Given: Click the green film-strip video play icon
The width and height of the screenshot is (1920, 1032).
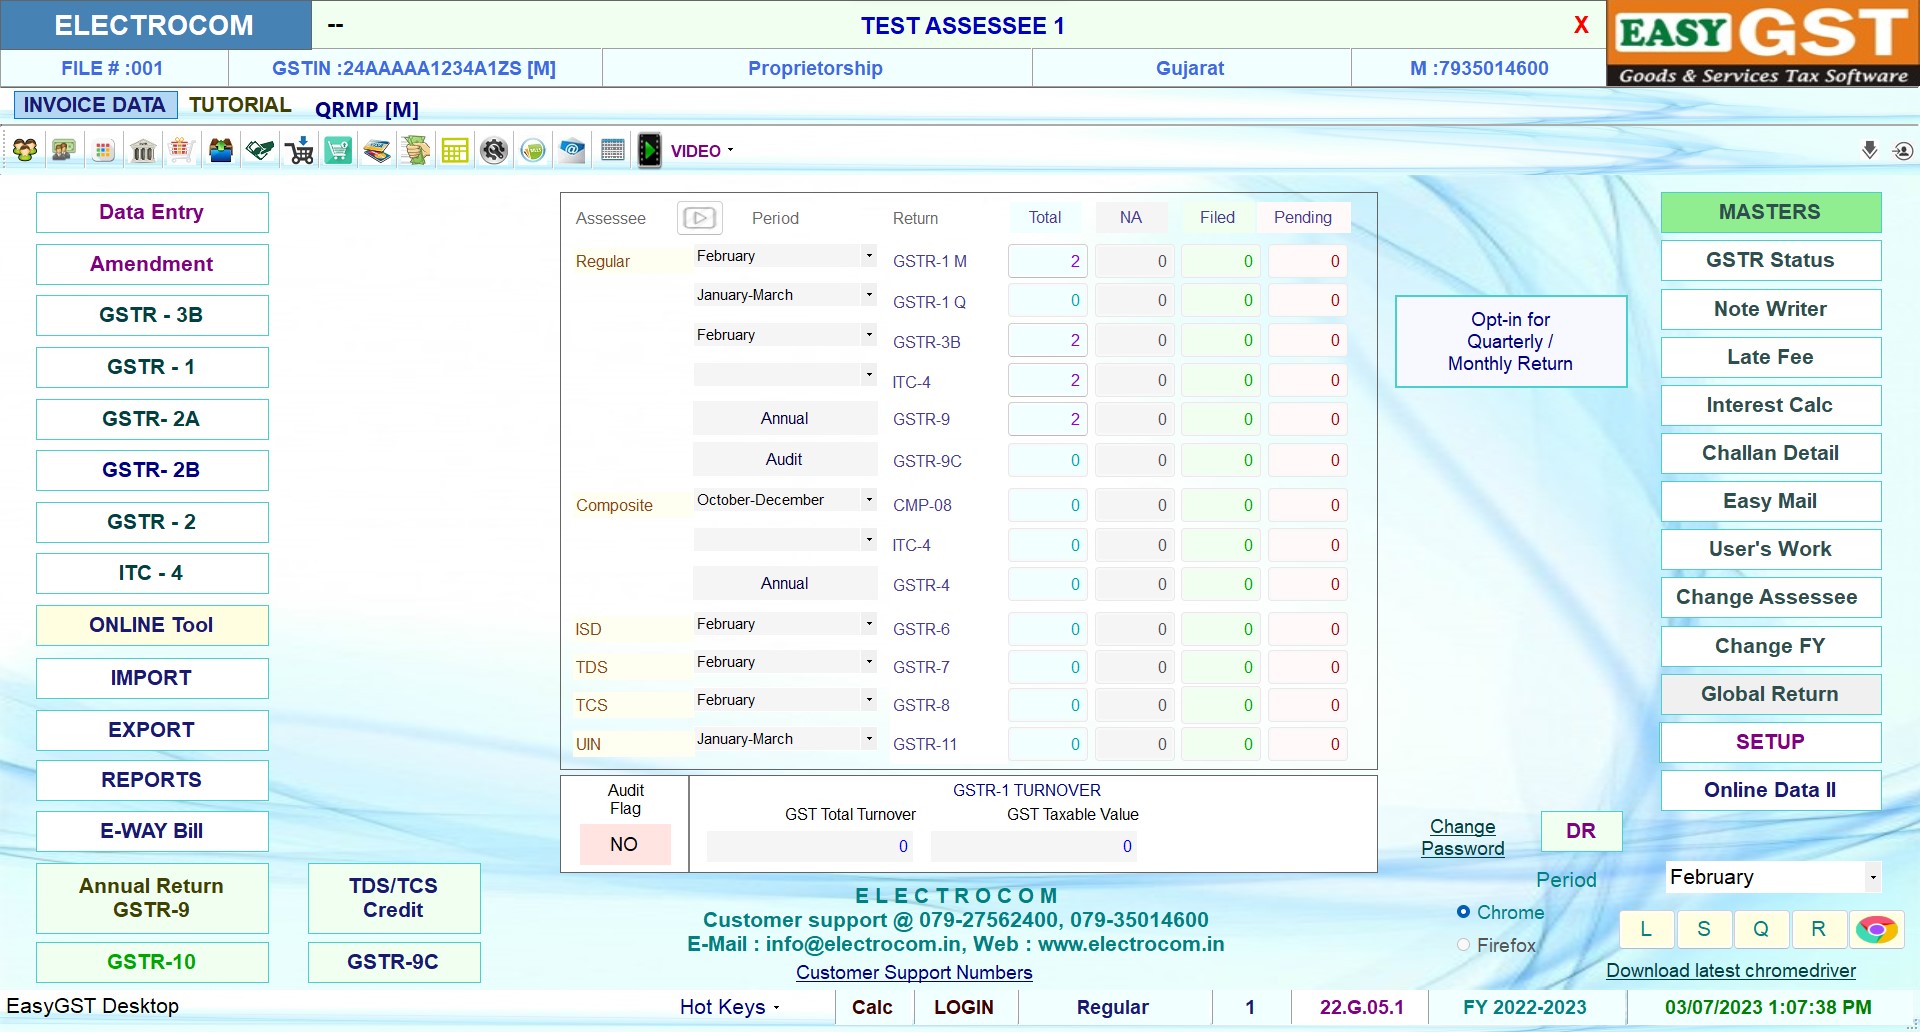Looking at the screenshot, I should (650, 151).
